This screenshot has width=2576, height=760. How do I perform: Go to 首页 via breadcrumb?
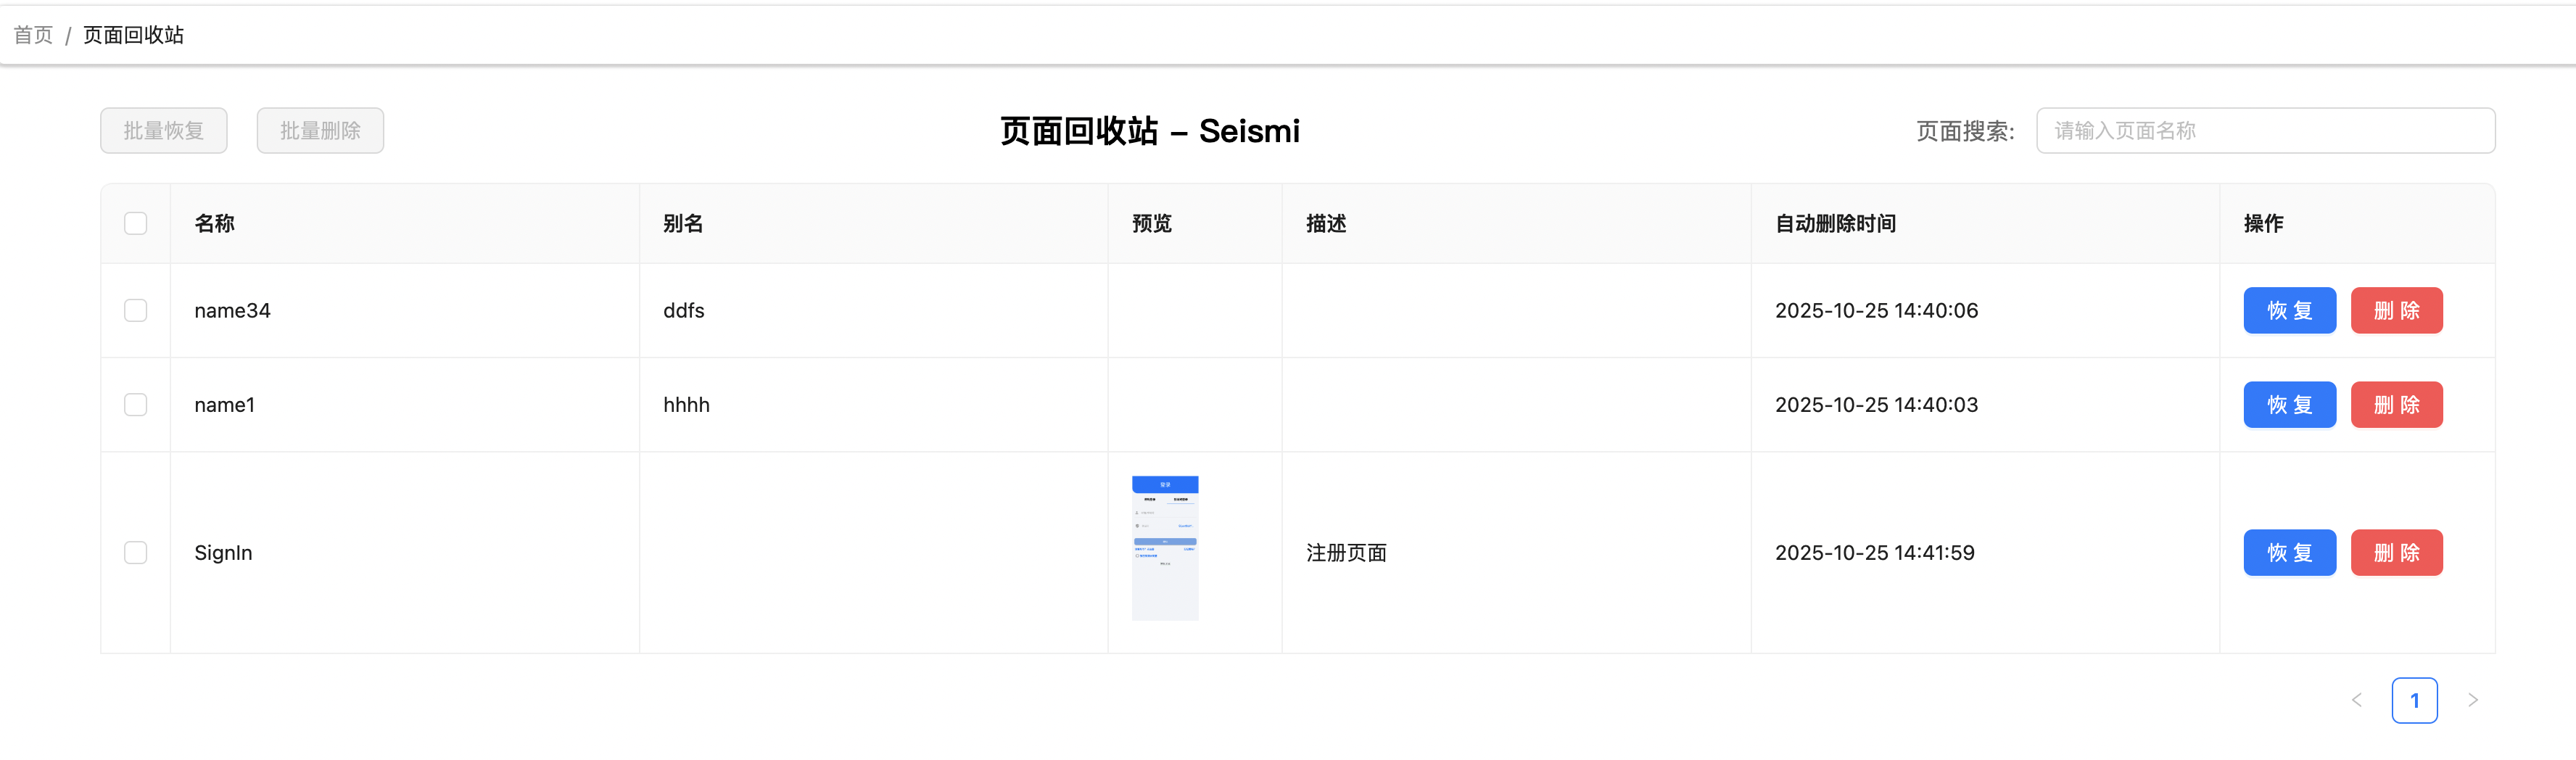pyautogui.click(x=33, y=35)
